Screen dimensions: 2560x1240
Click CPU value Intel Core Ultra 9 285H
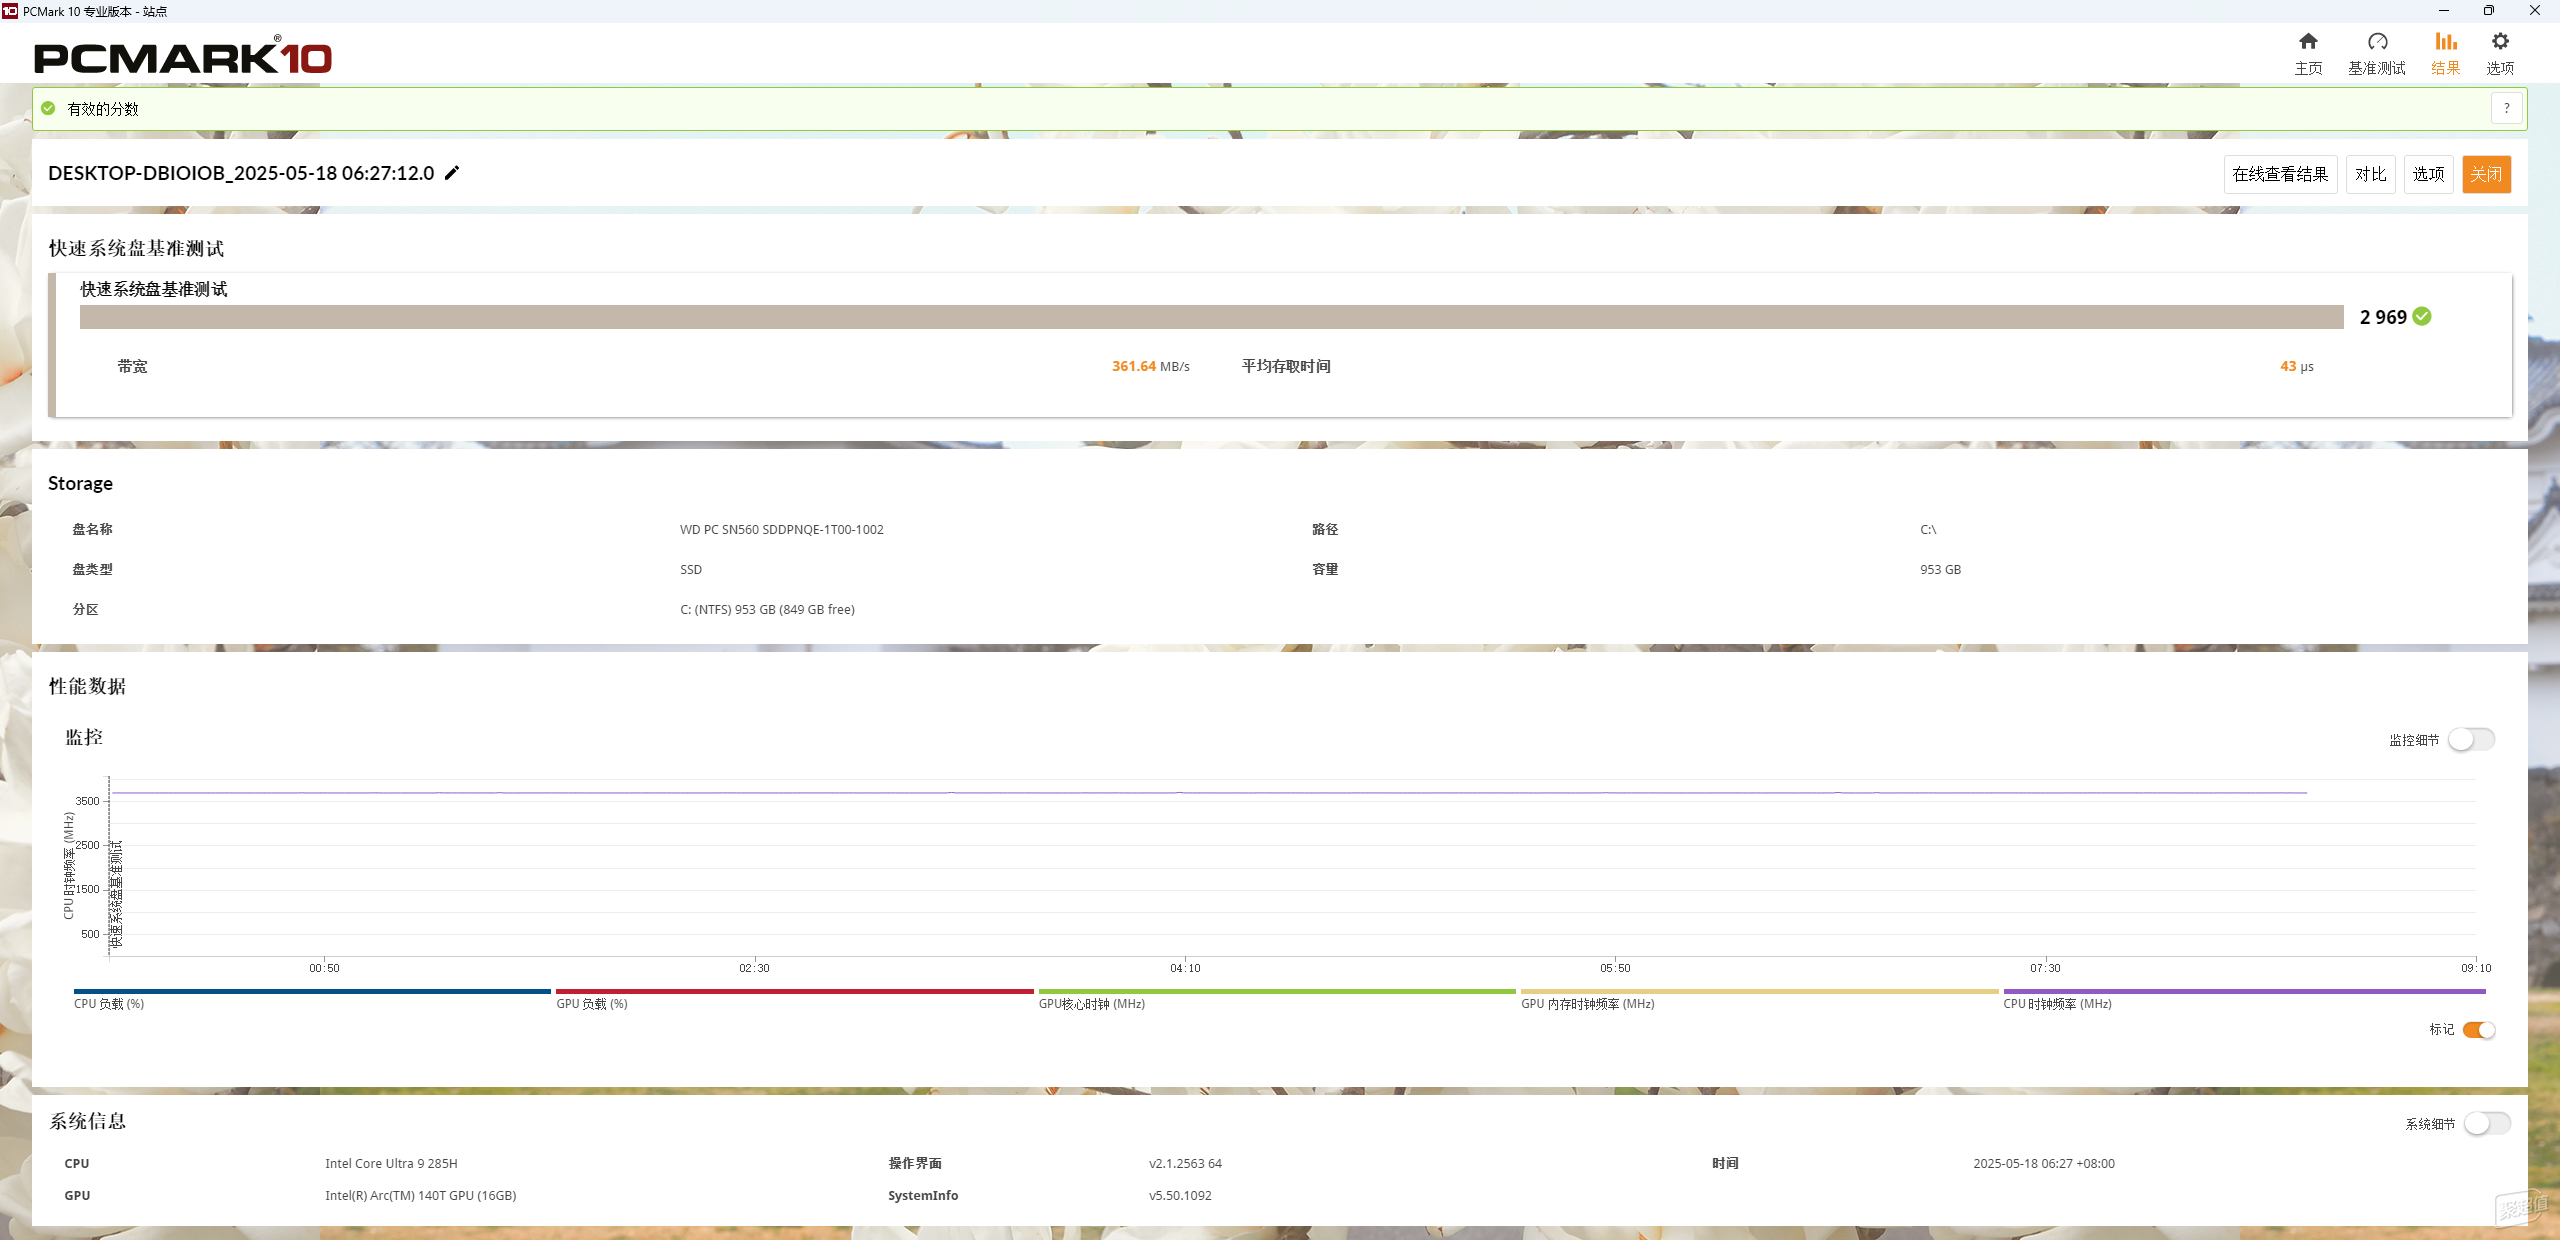(391, 1163)
